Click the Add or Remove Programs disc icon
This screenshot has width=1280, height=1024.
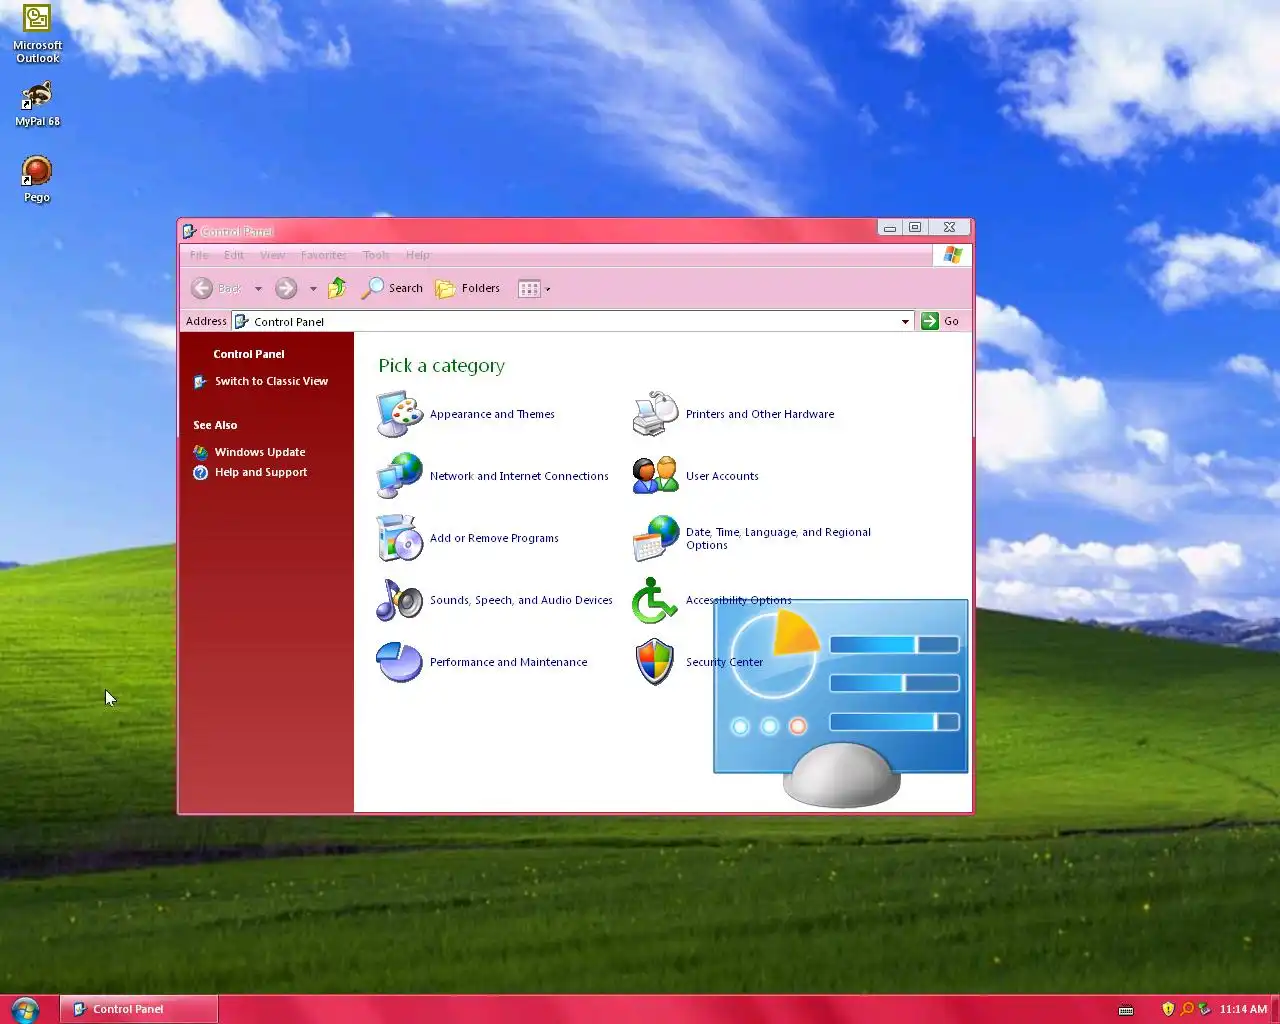click(400, 538)
